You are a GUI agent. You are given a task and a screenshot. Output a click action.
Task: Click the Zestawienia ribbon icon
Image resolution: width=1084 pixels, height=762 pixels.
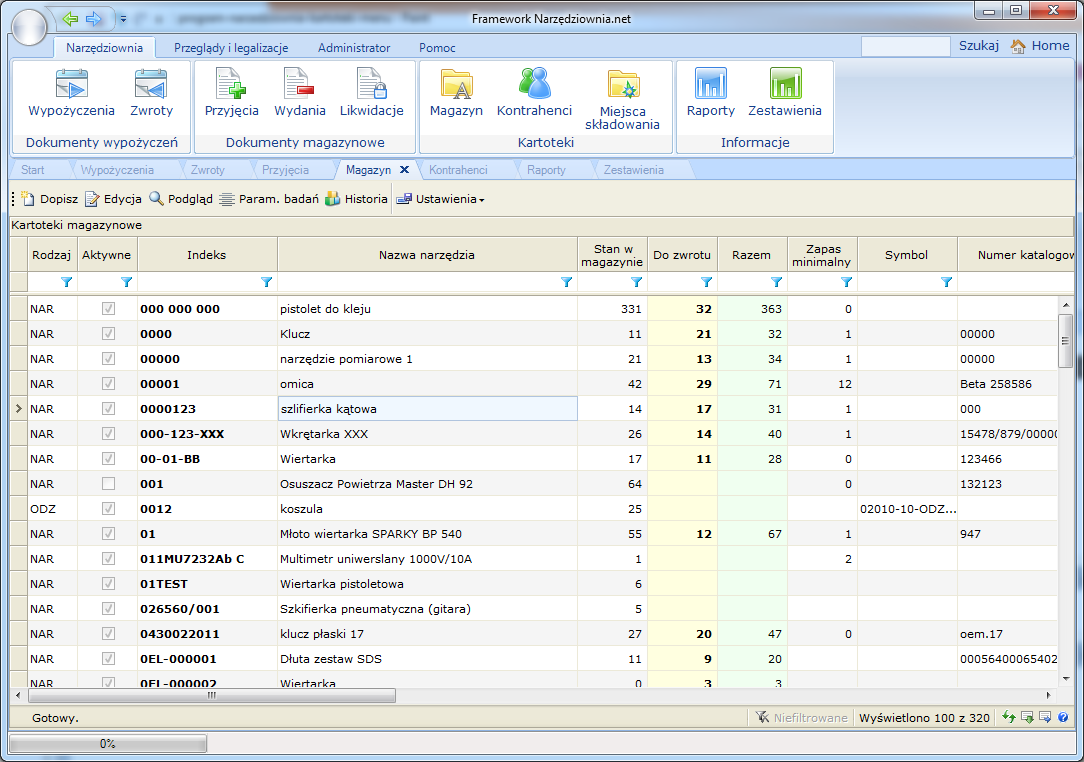(784, 93)
